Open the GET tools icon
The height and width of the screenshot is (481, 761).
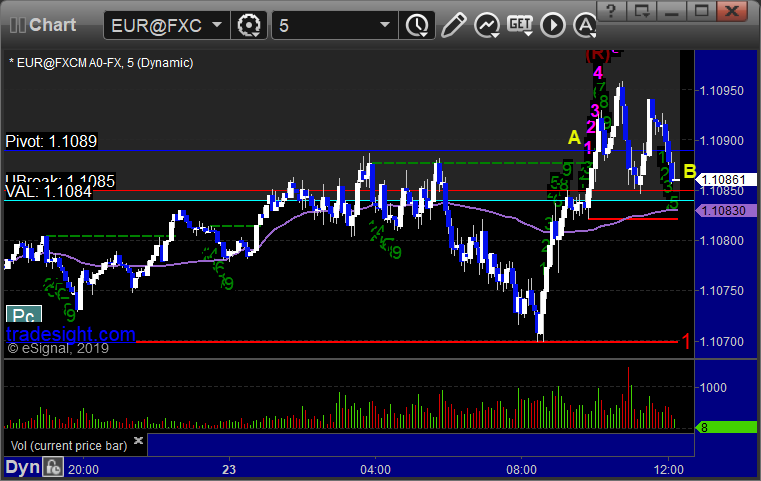tap(520, 25)
